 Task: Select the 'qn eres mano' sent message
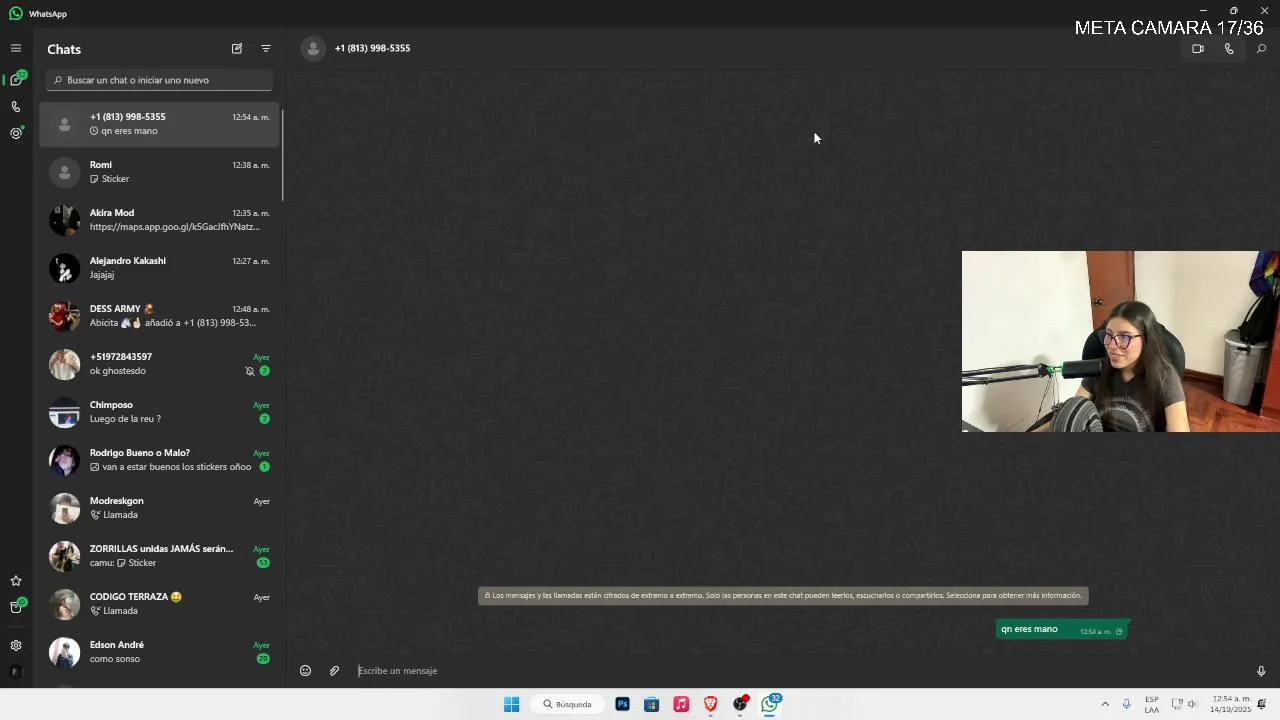click(x=1062, y=629)
